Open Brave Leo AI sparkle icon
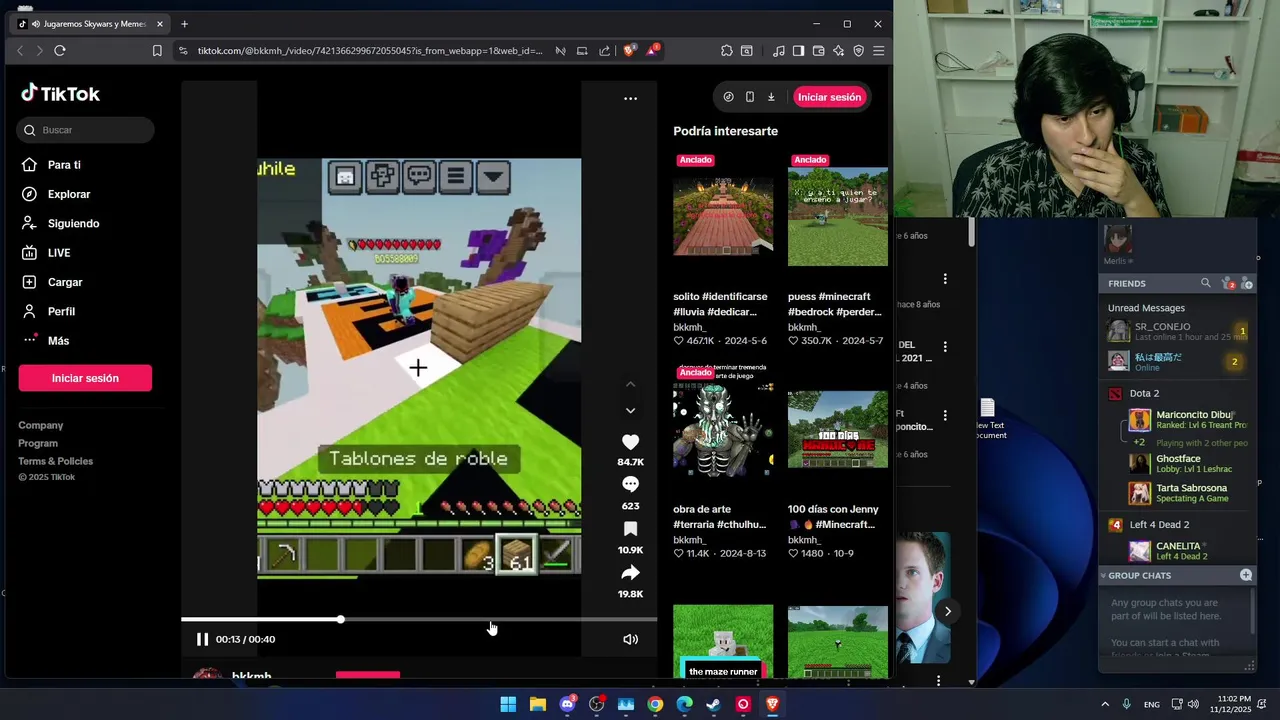 [838, 51]
